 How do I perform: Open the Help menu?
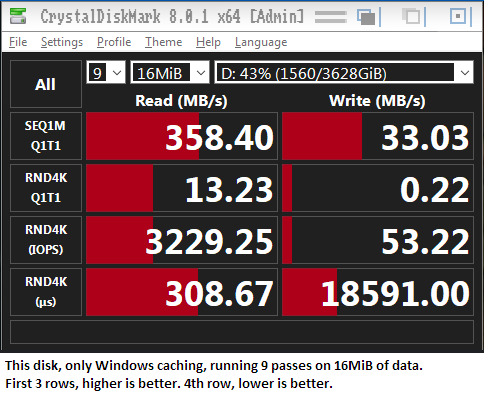[208, 42]
